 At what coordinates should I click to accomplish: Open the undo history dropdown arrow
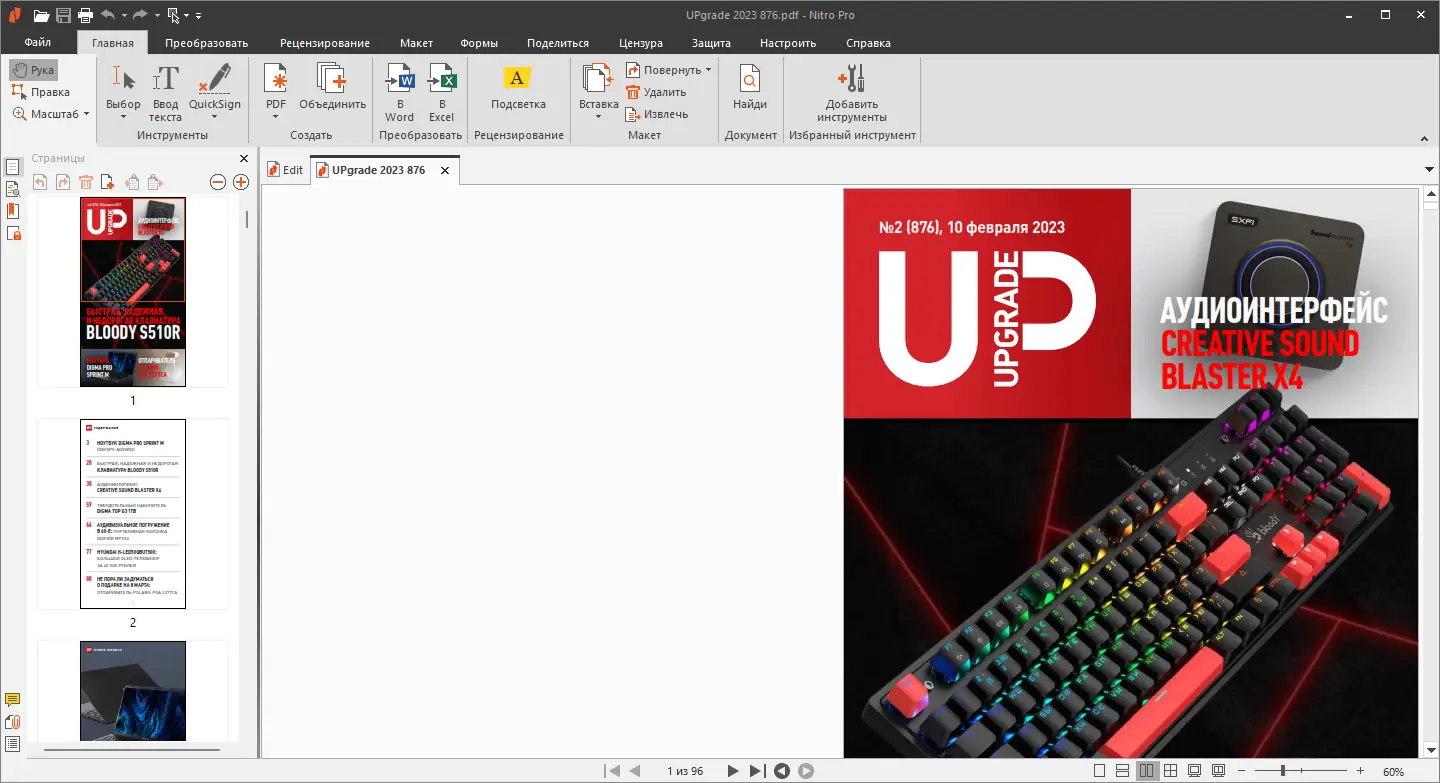123,16
